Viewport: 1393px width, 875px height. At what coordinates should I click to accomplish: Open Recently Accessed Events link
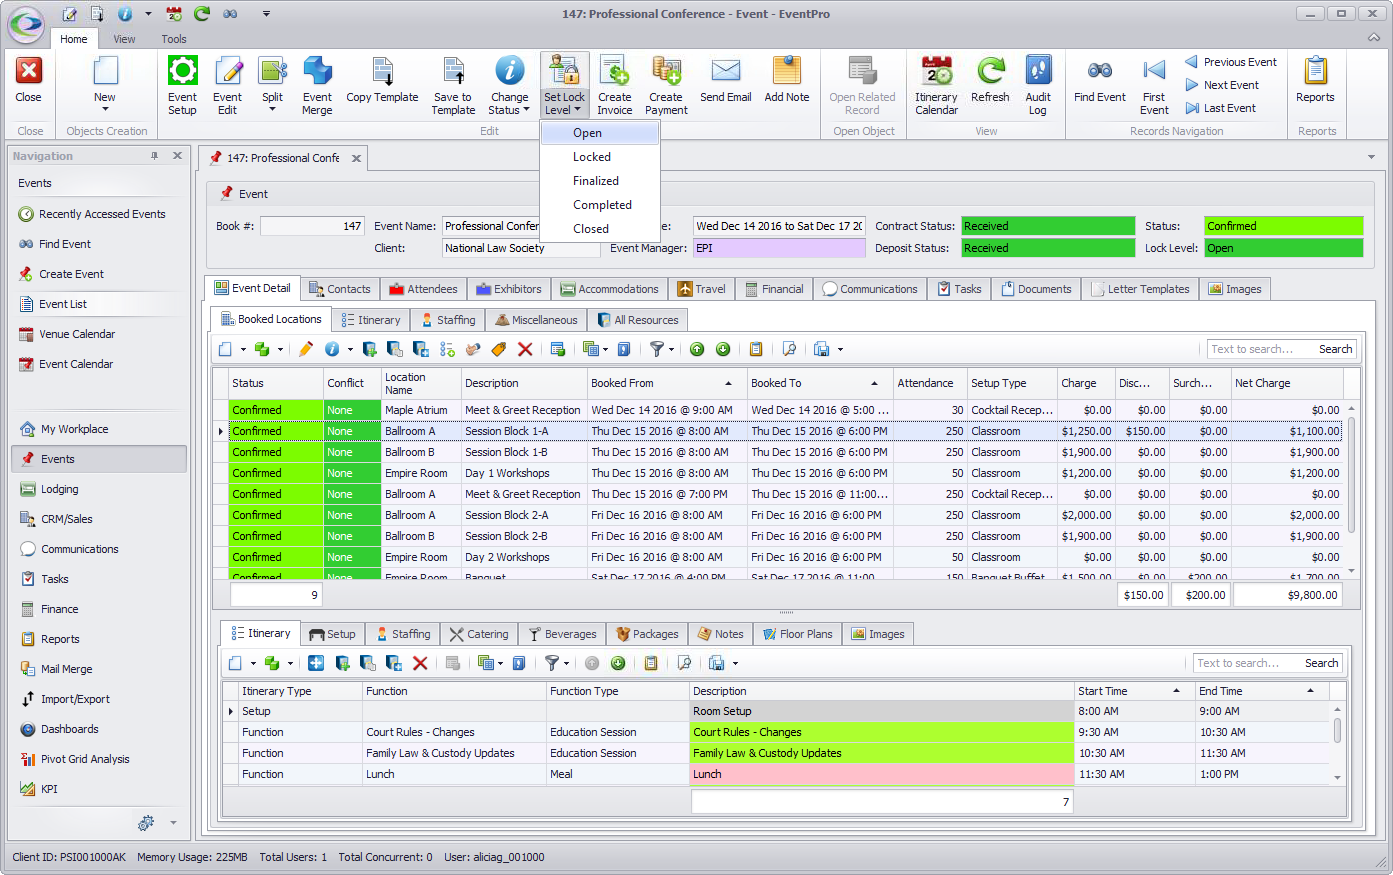pos(92,214)
